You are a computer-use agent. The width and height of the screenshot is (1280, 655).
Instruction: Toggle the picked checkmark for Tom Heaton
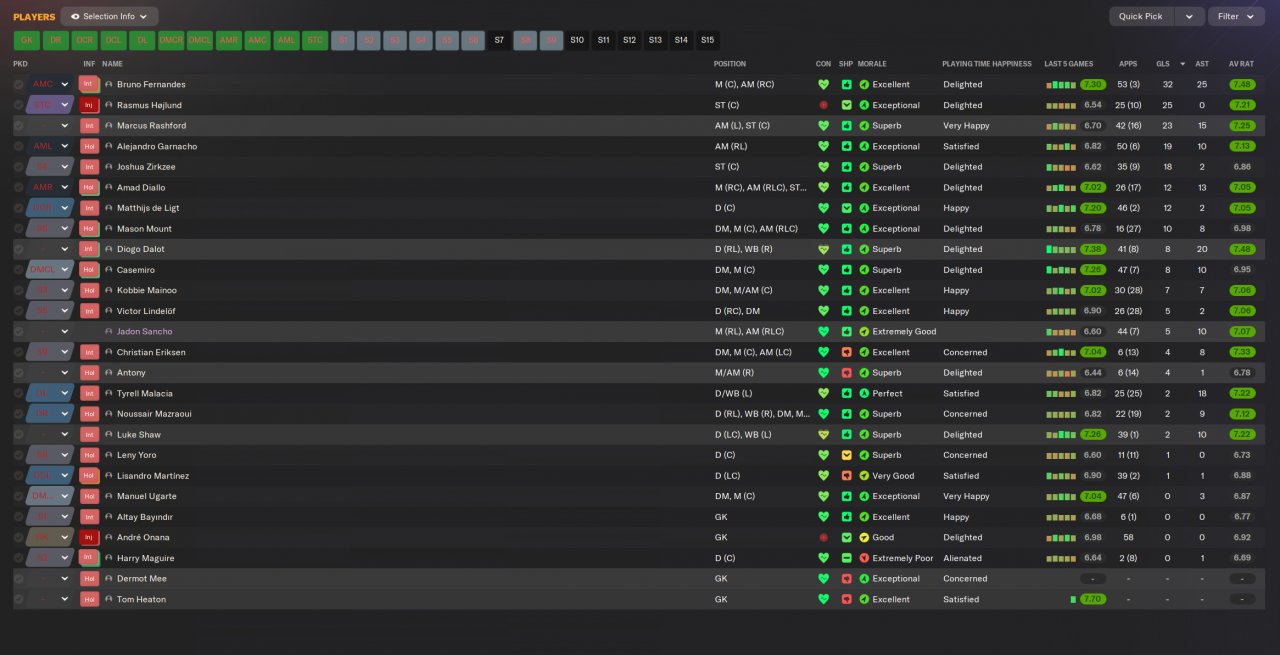pyautogui.click(x=18, y=599)
